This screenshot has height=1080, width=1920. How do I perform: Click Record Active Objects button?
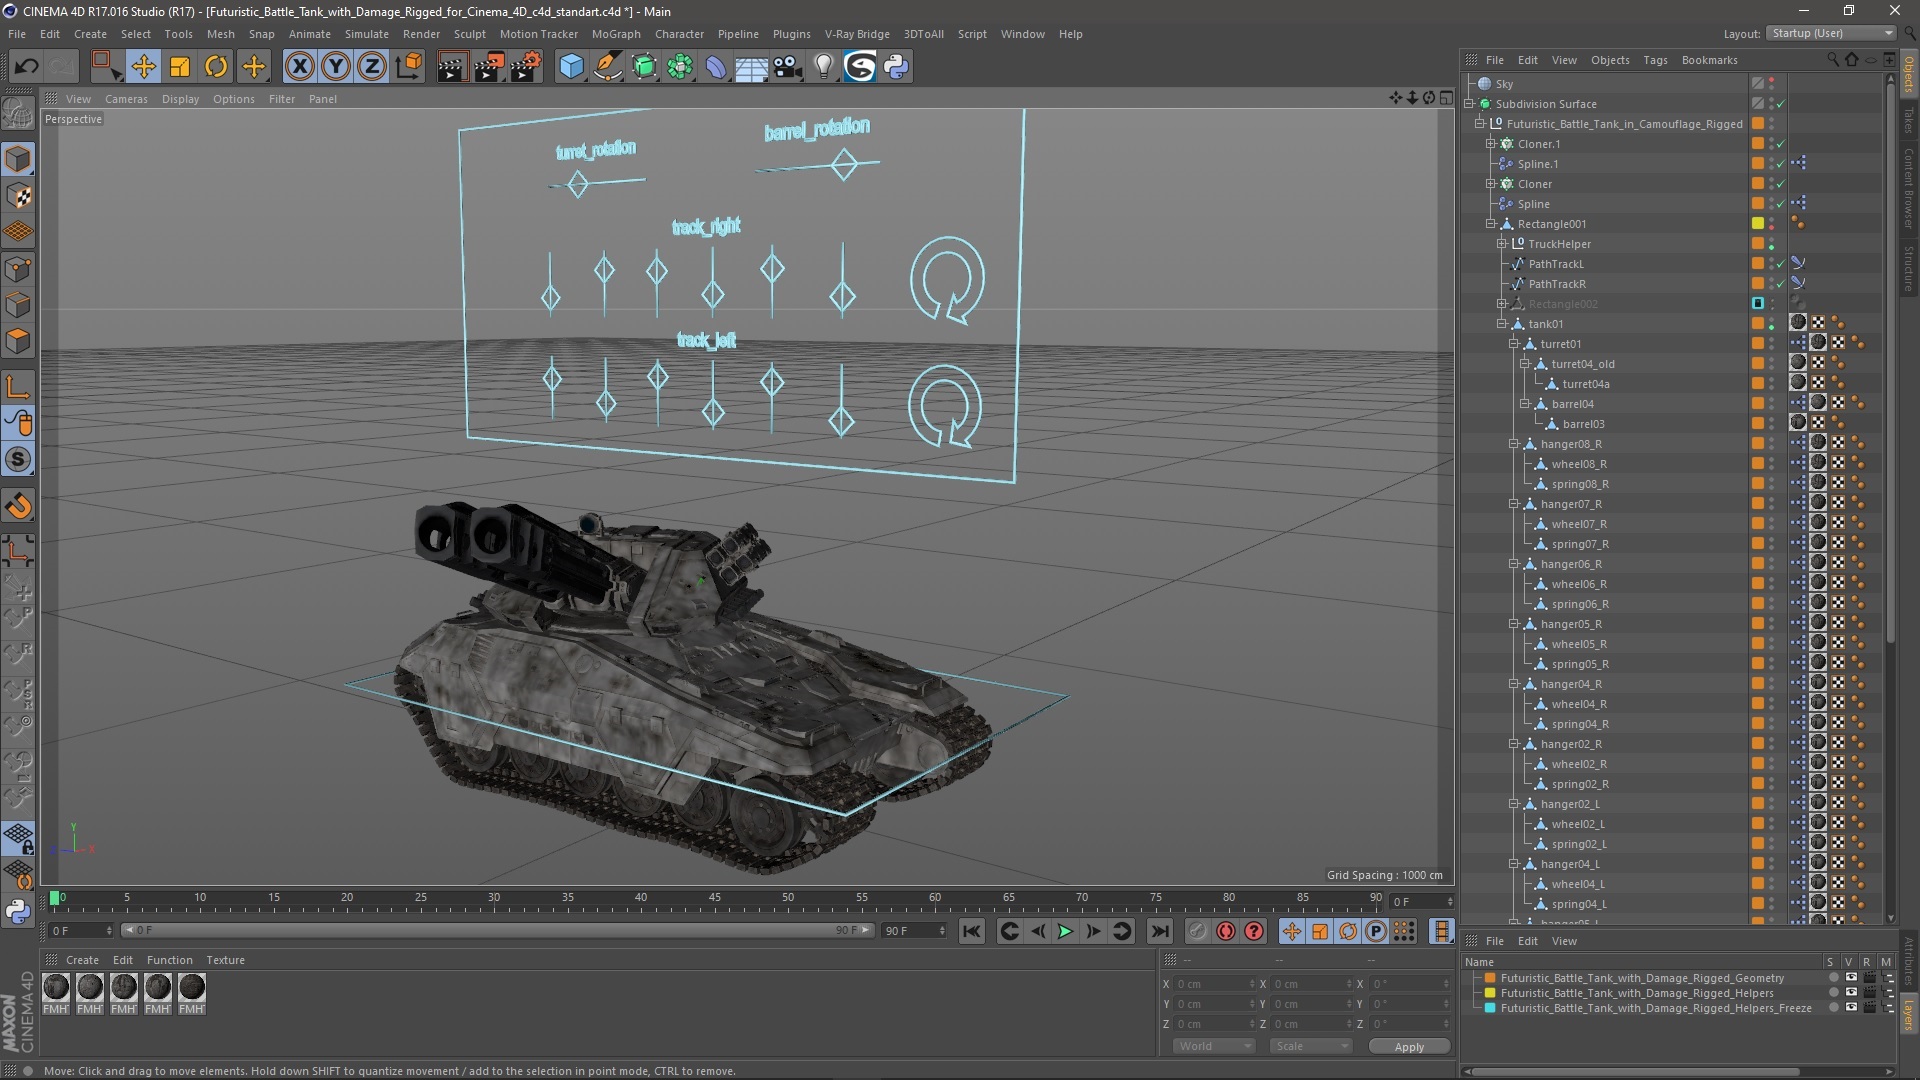1197,932
